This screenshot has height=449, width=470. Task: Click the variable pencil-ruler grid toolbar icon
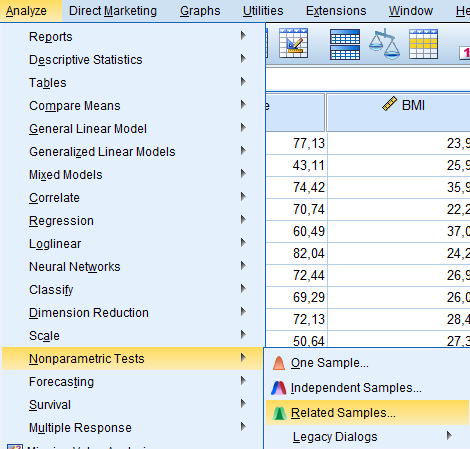[293, 43]
